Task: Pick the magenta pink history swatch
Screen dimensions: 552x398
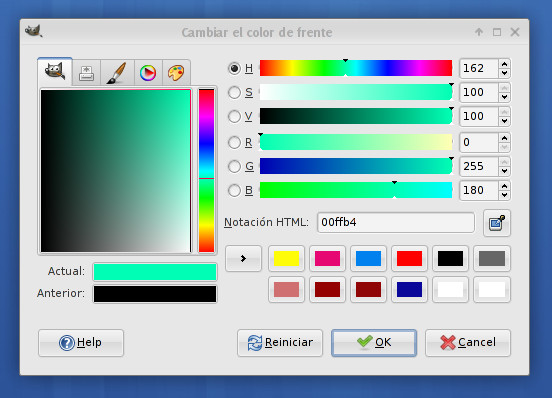Action: [x=327, y=259]
